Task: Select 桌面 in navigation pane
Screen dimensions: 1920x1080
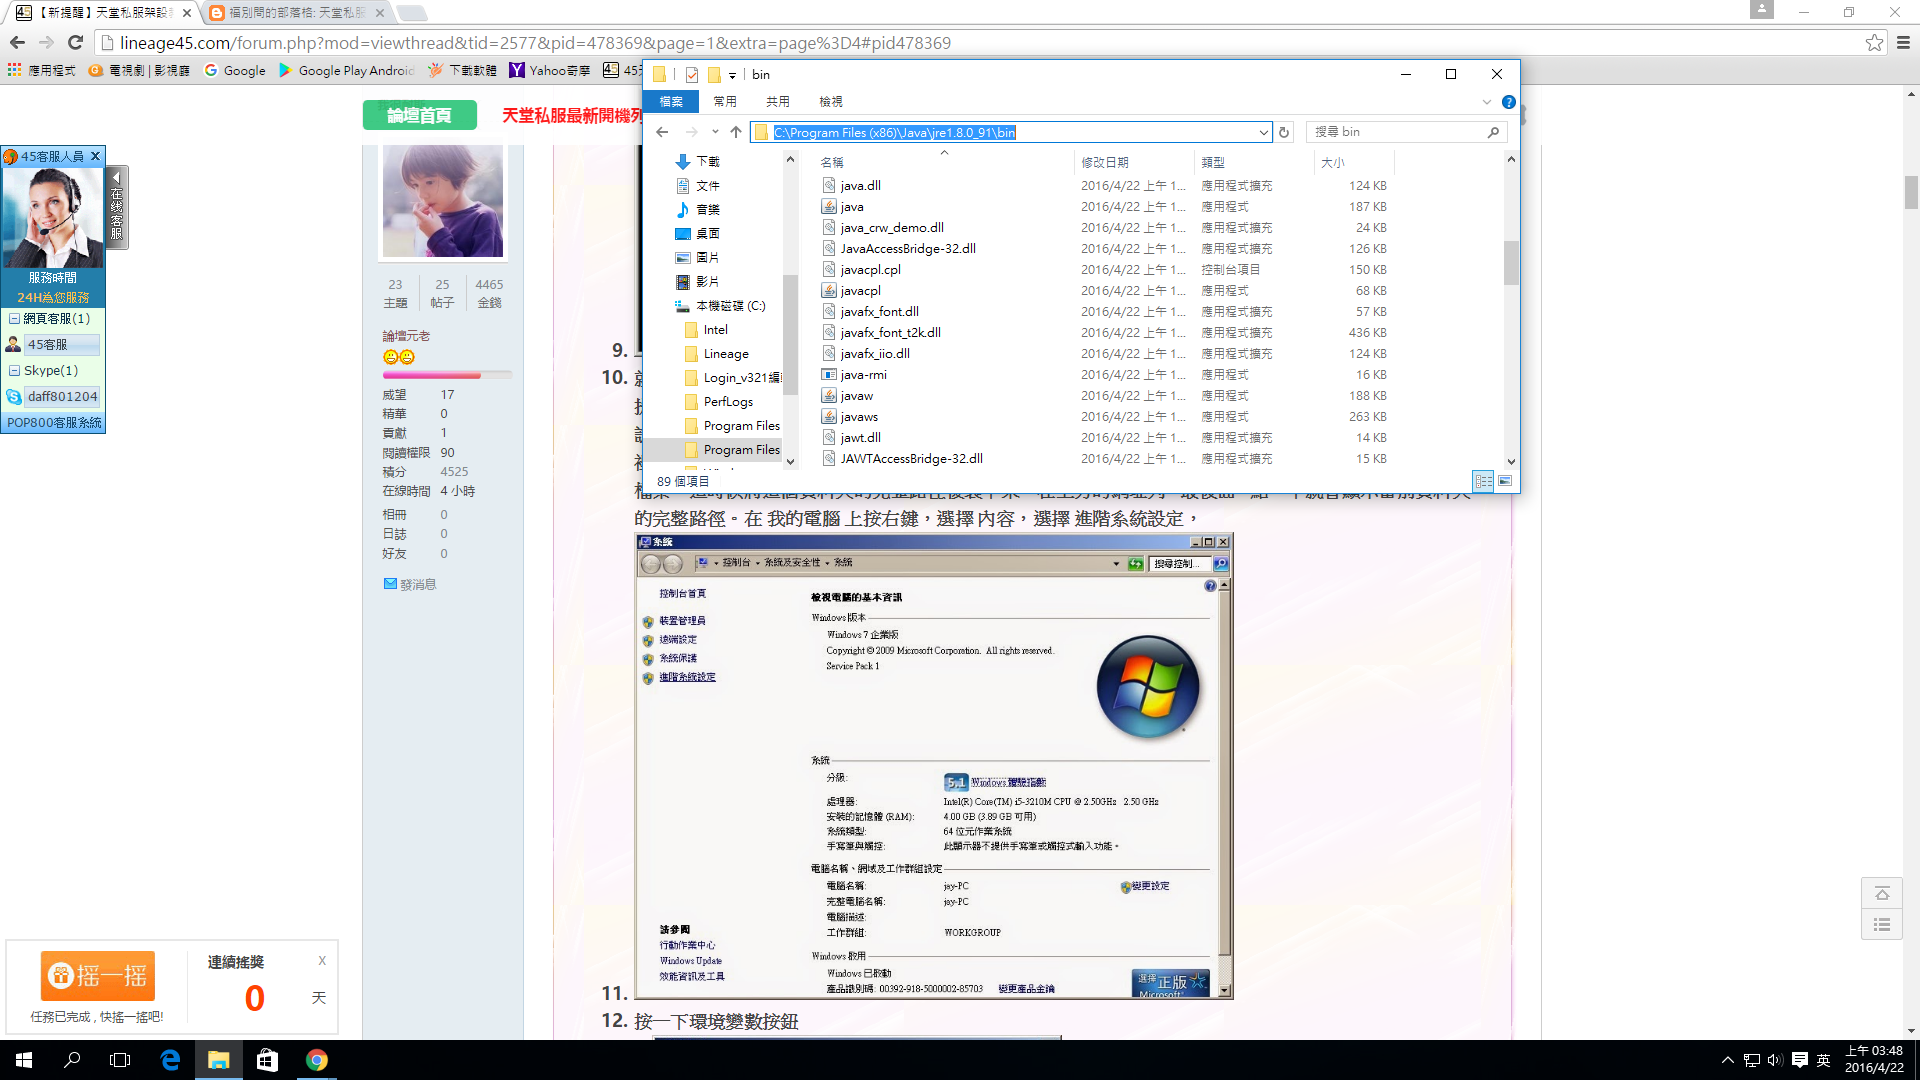Action: (x=708, y=234)
